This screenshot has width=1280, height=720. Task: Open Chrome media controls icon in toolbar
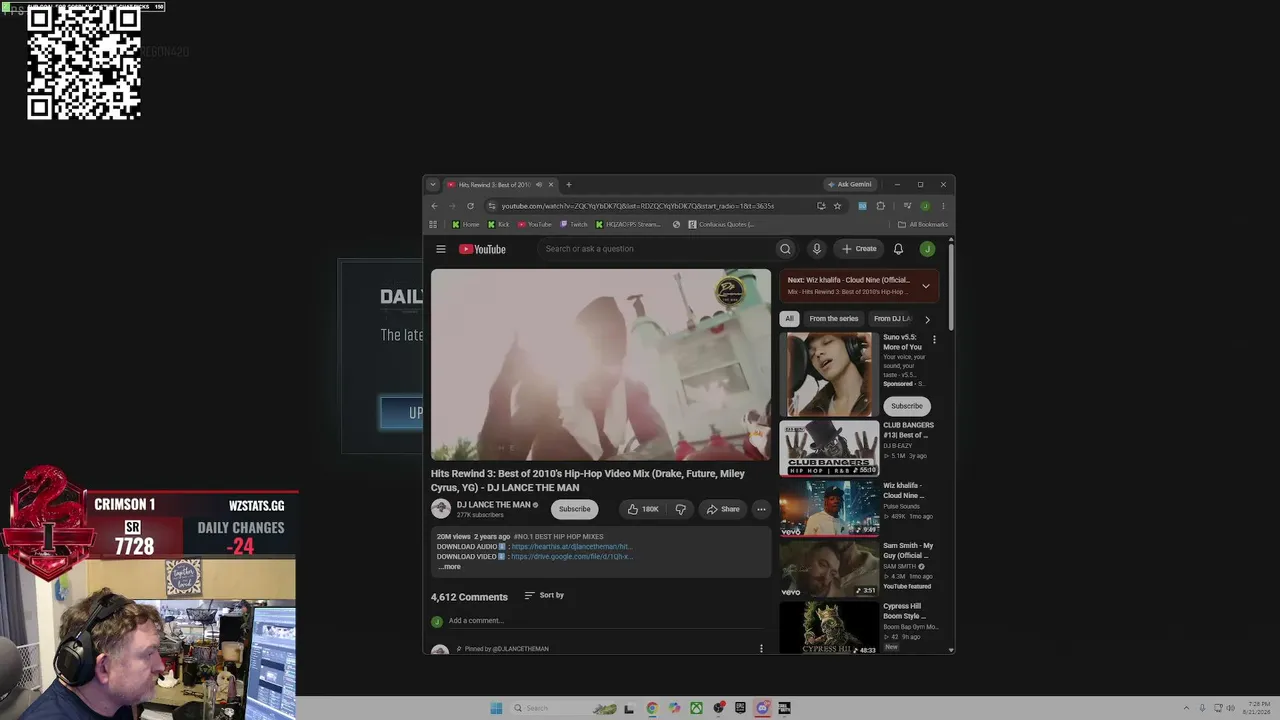tap(907, 206)
